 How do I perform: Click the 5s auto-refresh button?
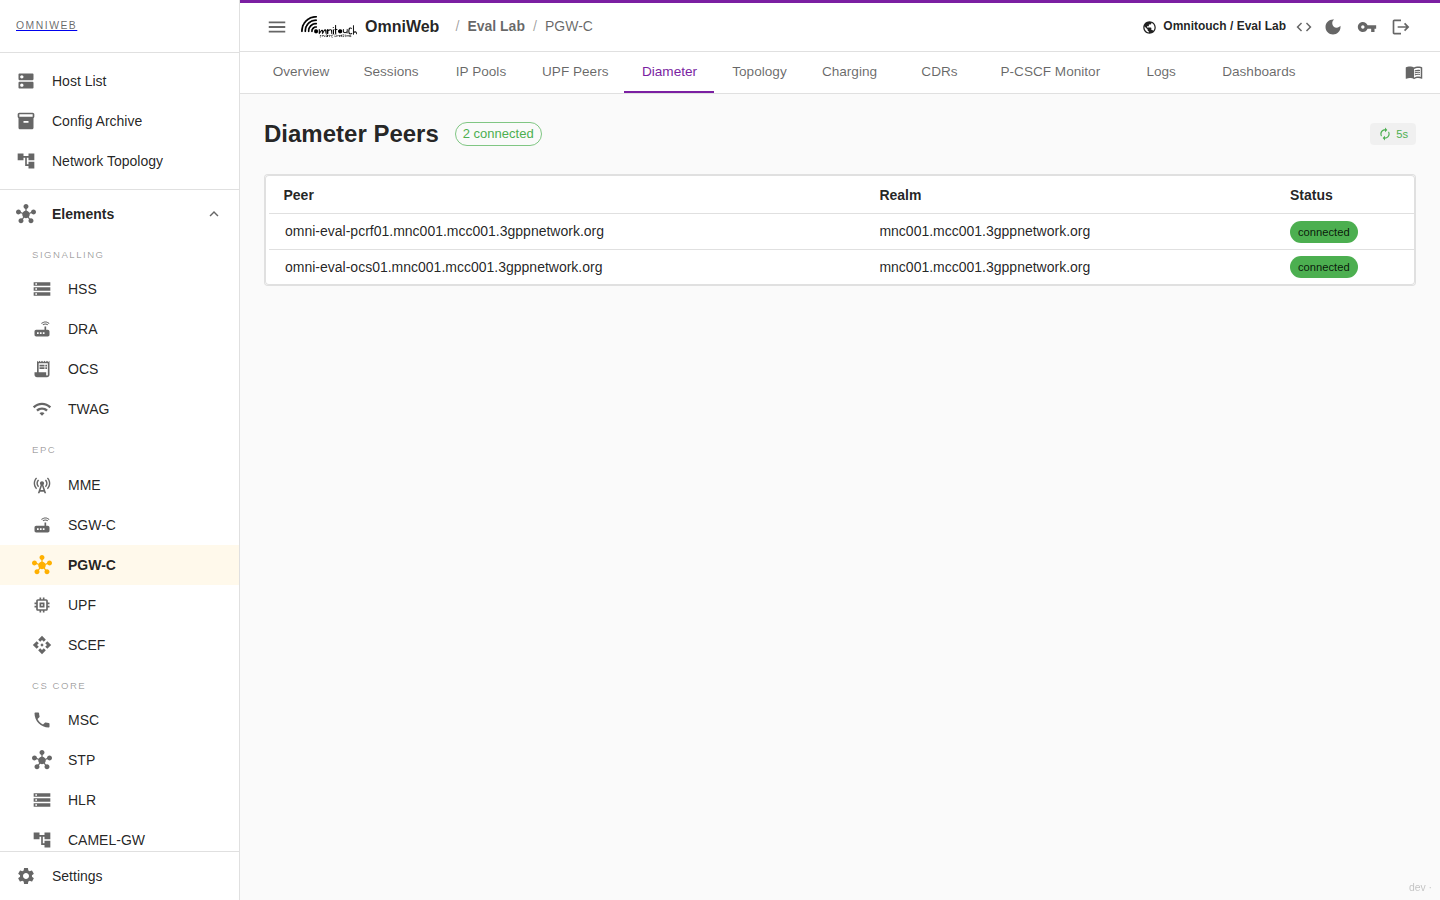coord(1393,134)
